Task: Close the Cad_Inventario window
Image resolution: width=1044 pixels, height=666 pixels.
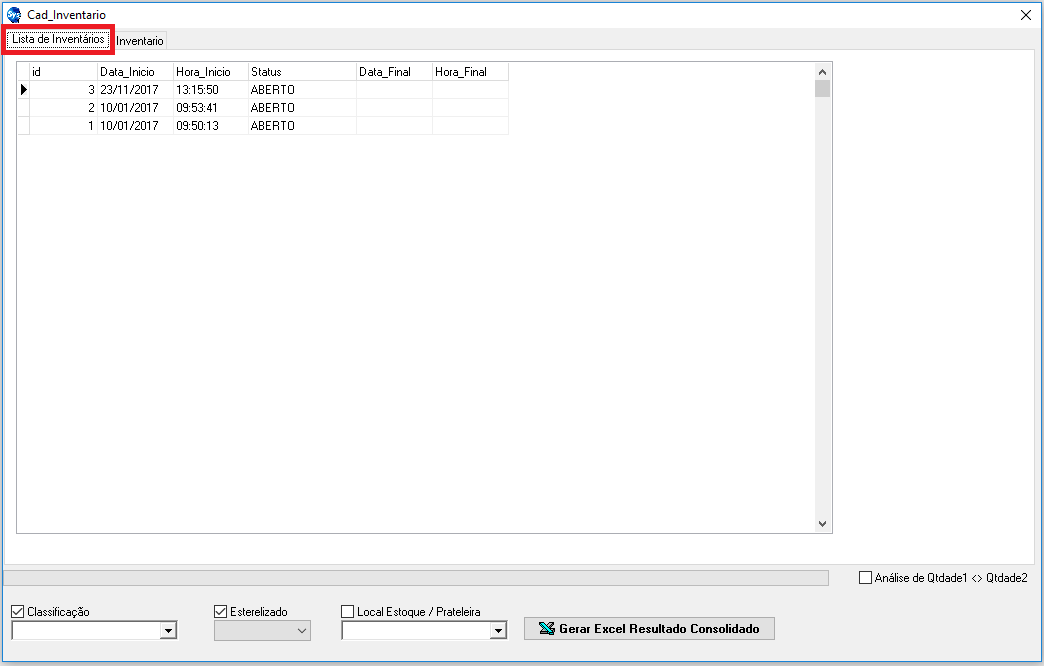Action: [x=1025, y=15]
